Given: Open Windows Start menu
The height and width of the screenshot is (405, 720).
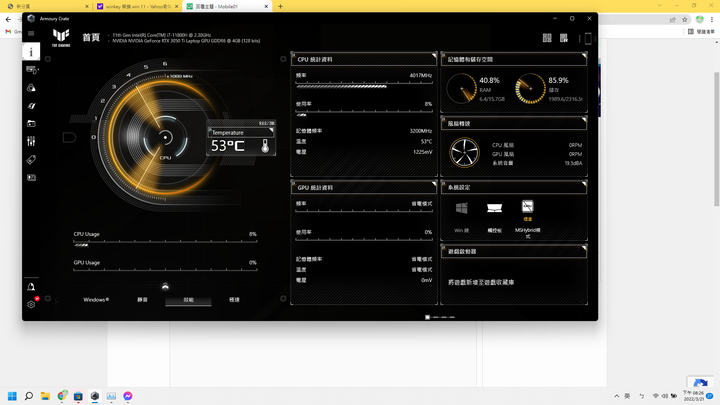Looking at the screenshot, I should click(12, 396).
